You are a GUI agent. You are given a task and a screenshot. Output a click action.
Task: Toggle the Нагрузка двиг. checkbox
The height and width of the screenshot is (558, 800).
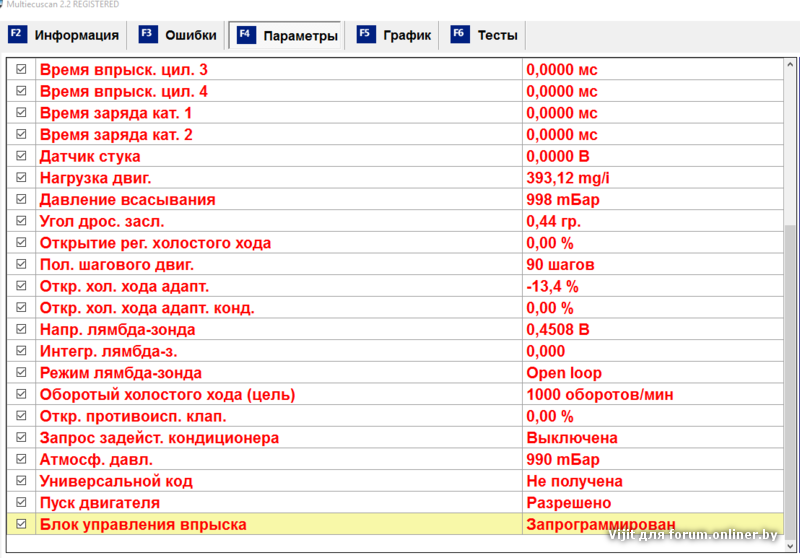coord(21,178)
